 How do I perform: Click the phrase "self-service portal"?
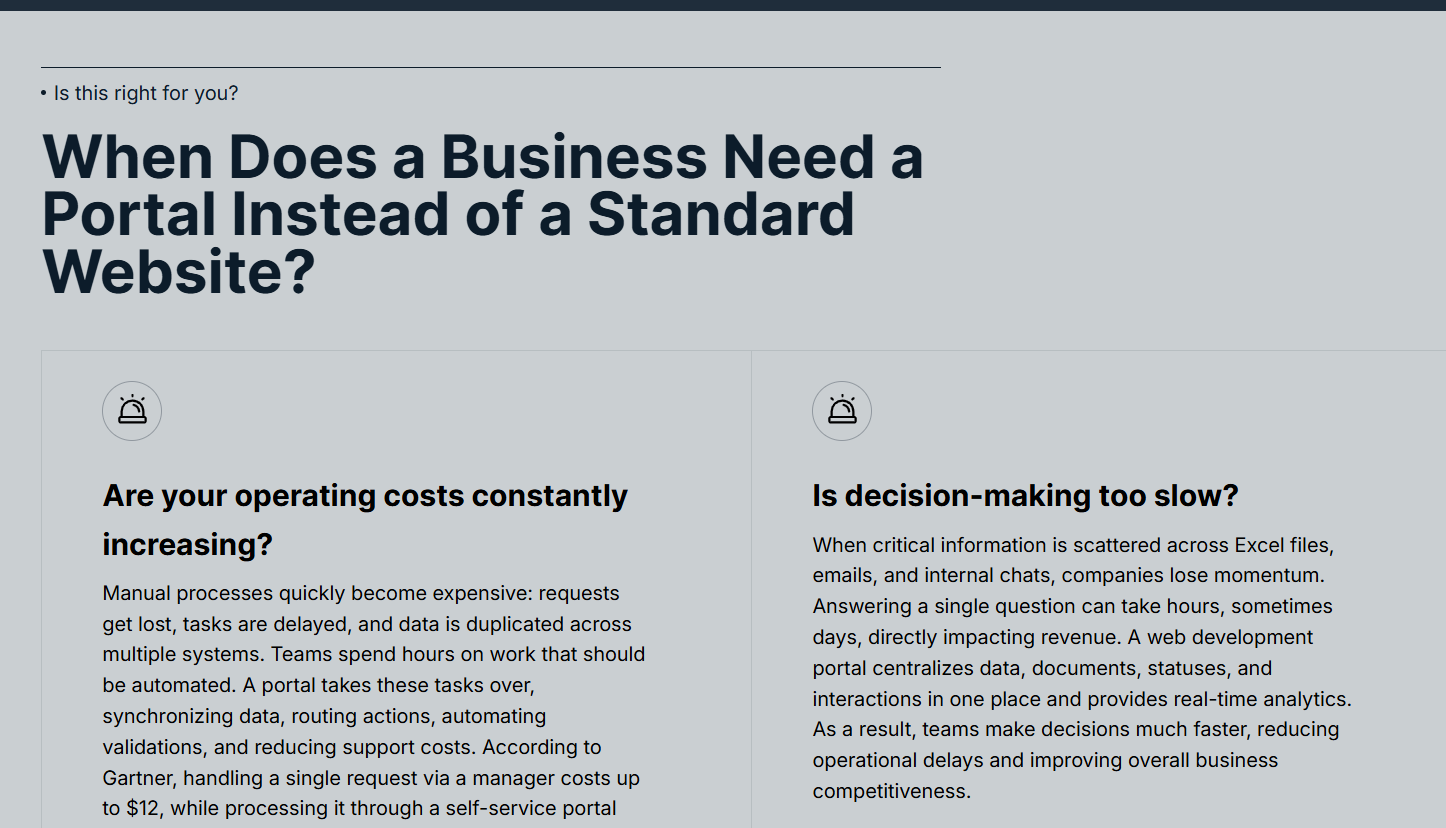point(531,809)
